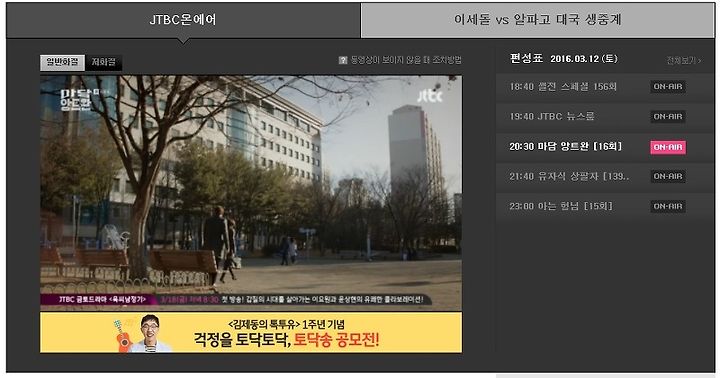Click the 2016.03.12 (토) schedule date
Image resolution: width=720 pixels, height=378 pixels.
pyautogui.click(x=584, y=59)
